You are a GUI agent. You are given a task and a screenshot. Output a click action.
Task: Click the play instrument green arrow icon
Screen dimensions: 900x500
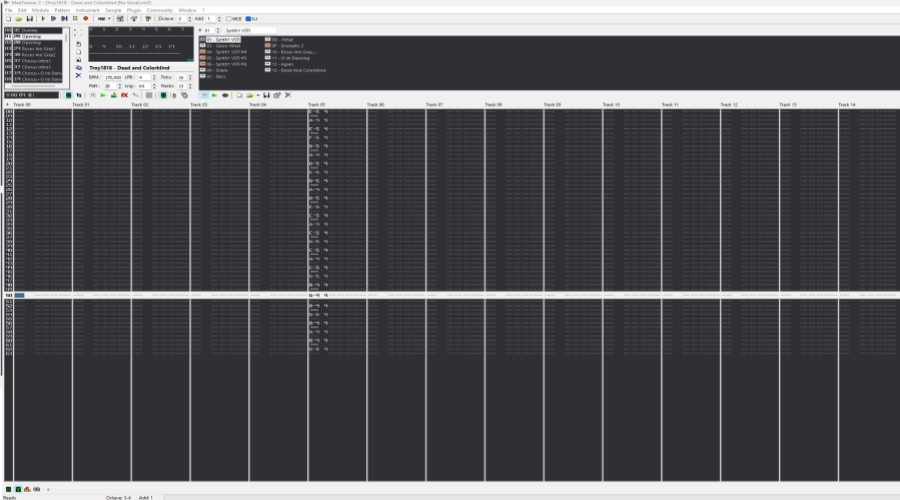coord(214,95)
